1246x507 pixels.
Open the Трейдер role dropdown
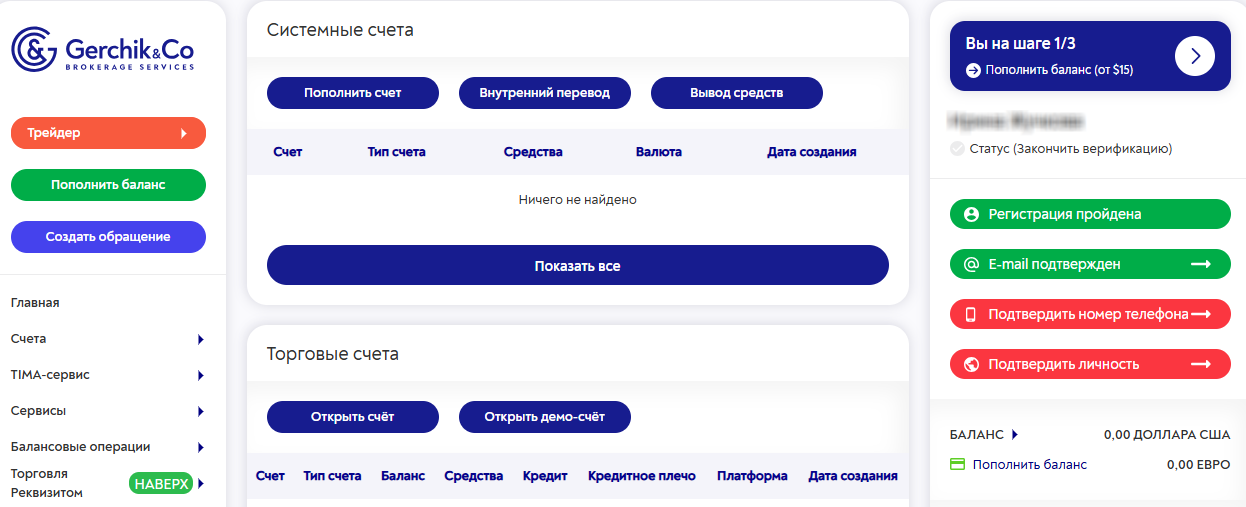point(108,133)
